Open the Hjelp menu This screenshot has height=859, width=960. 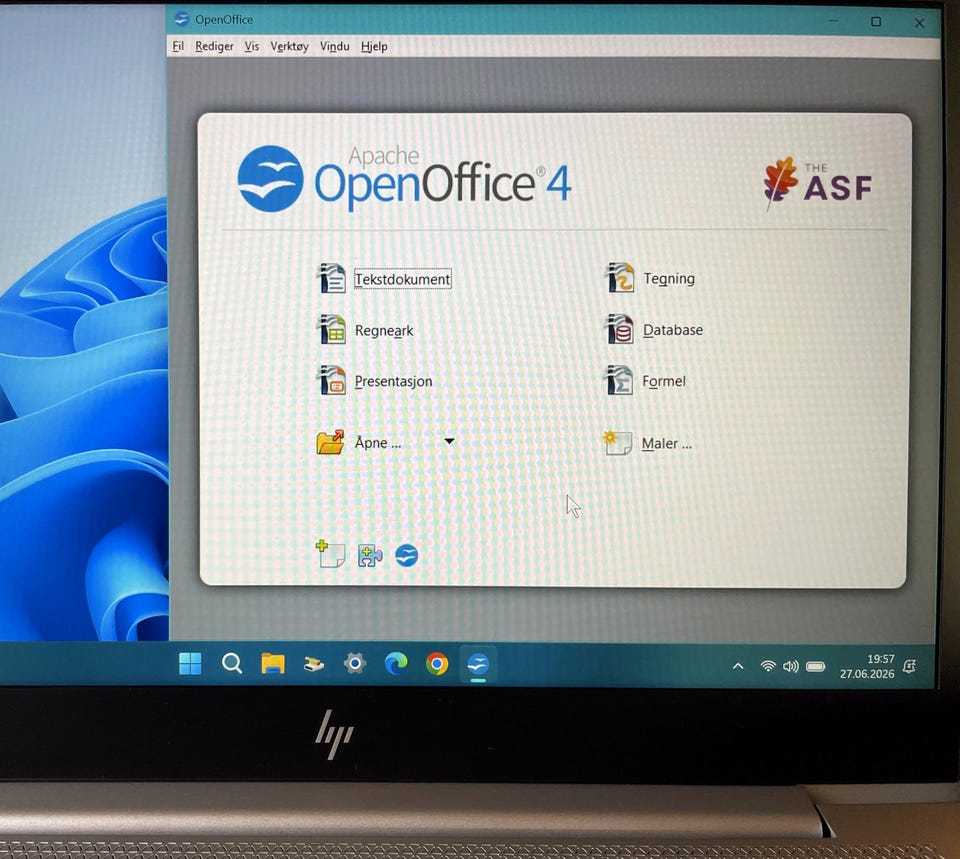point(374,47)
